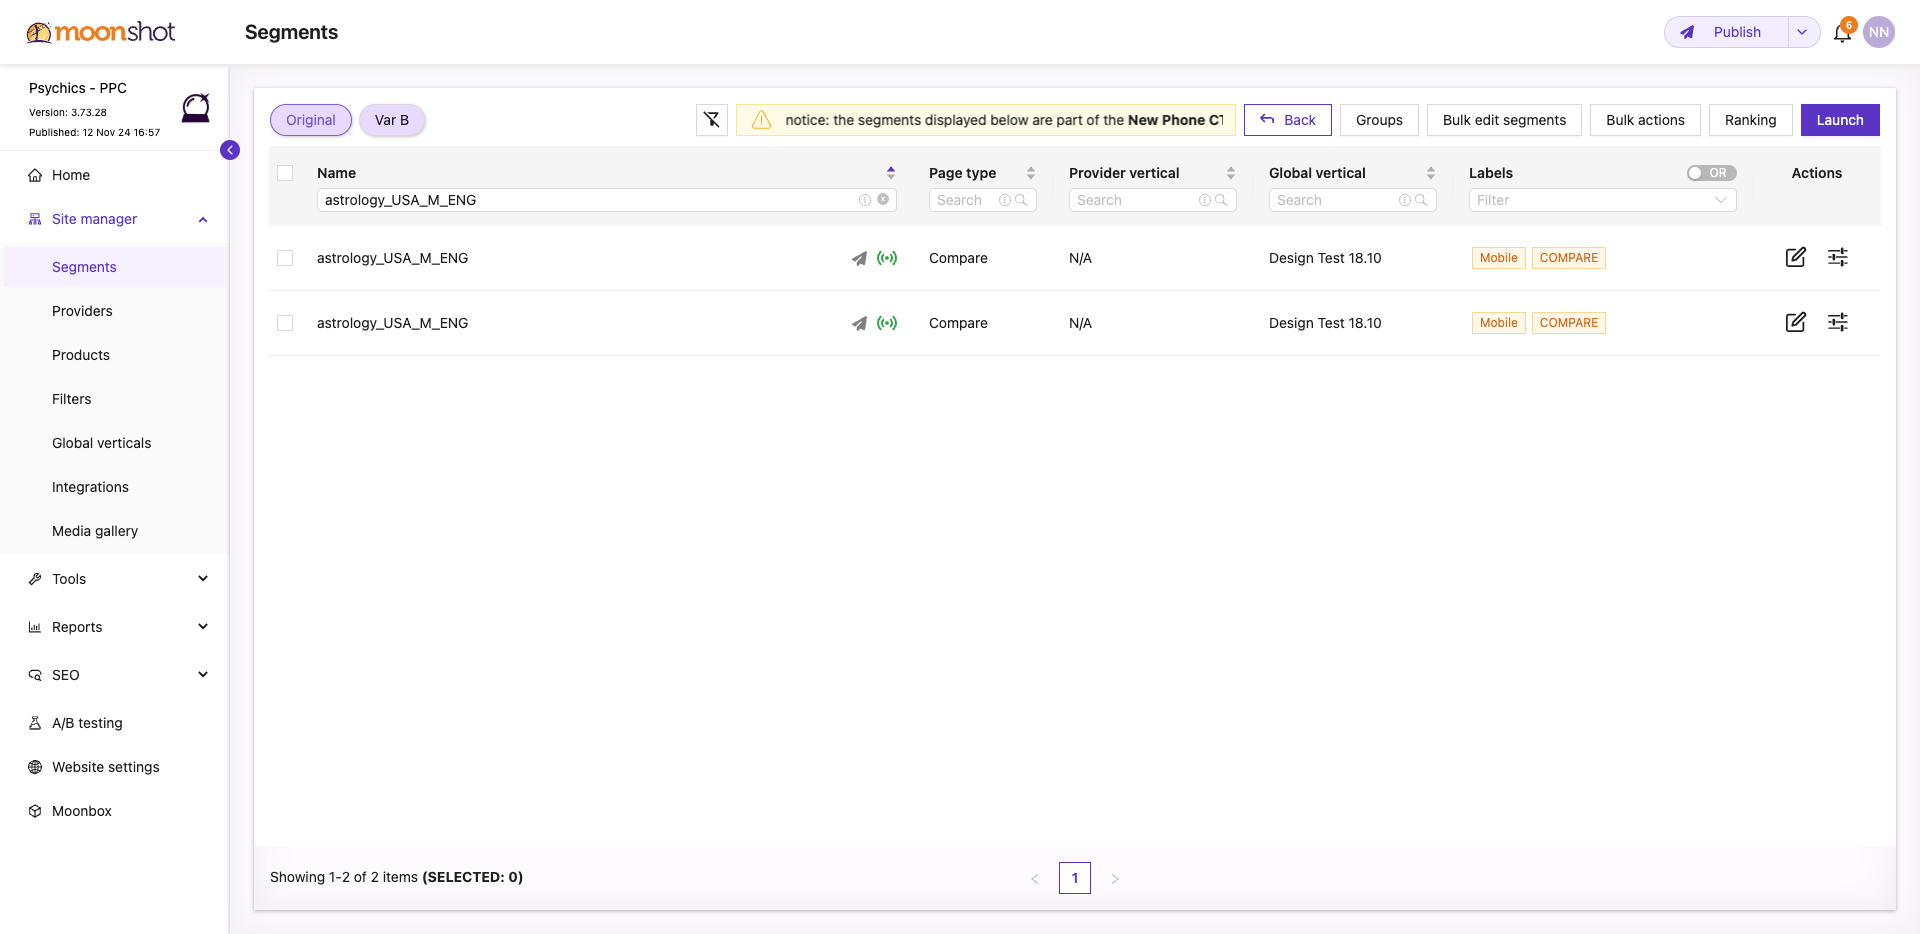Click Bulk edit segments
1920x934 pixels.
(x=1504, y=120)
